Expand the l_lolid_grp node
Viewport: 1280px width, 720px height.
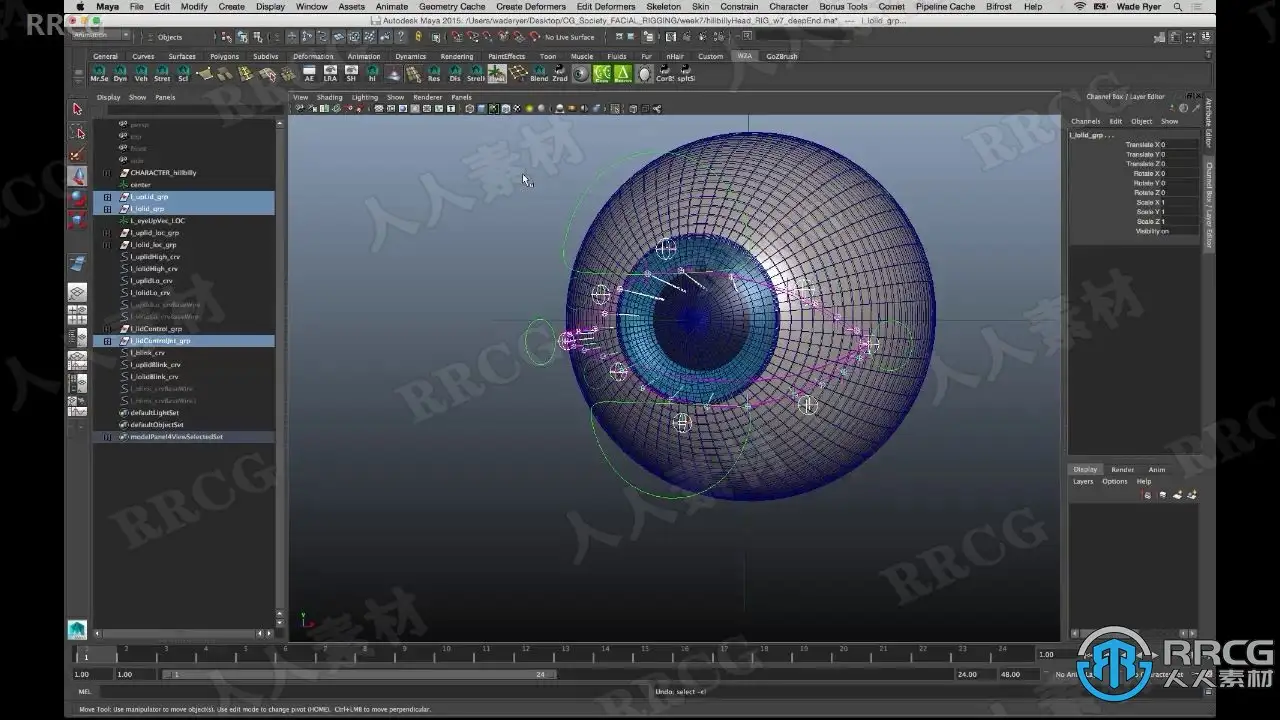click(107, 209)
